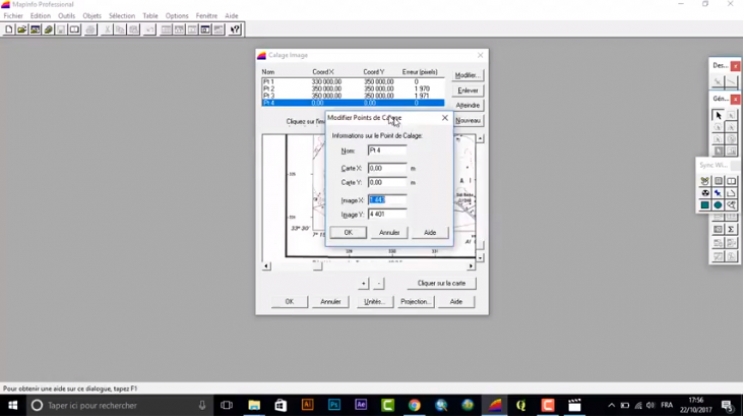
Task: Click the Nom field containing Pt 4
Action: tap(387, 150)
